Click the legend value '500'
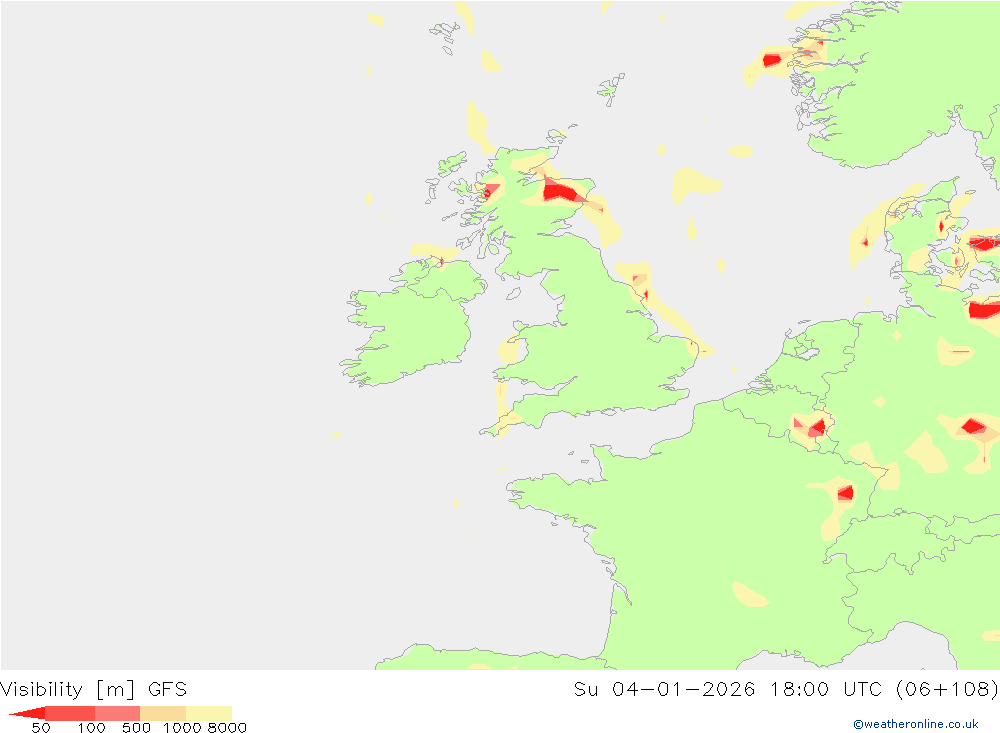 pyautogui.click(x=136, y=728)
